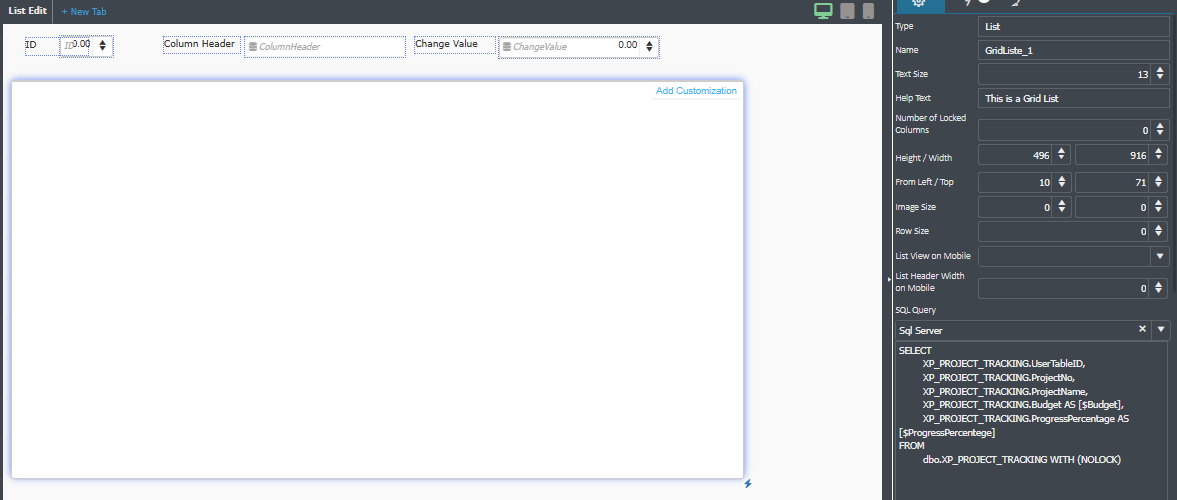Image resolution: width=1177 pixels, height=500 pixels.
Task: Adjust the first Image Size stepper
Action: pos(1061,207)
